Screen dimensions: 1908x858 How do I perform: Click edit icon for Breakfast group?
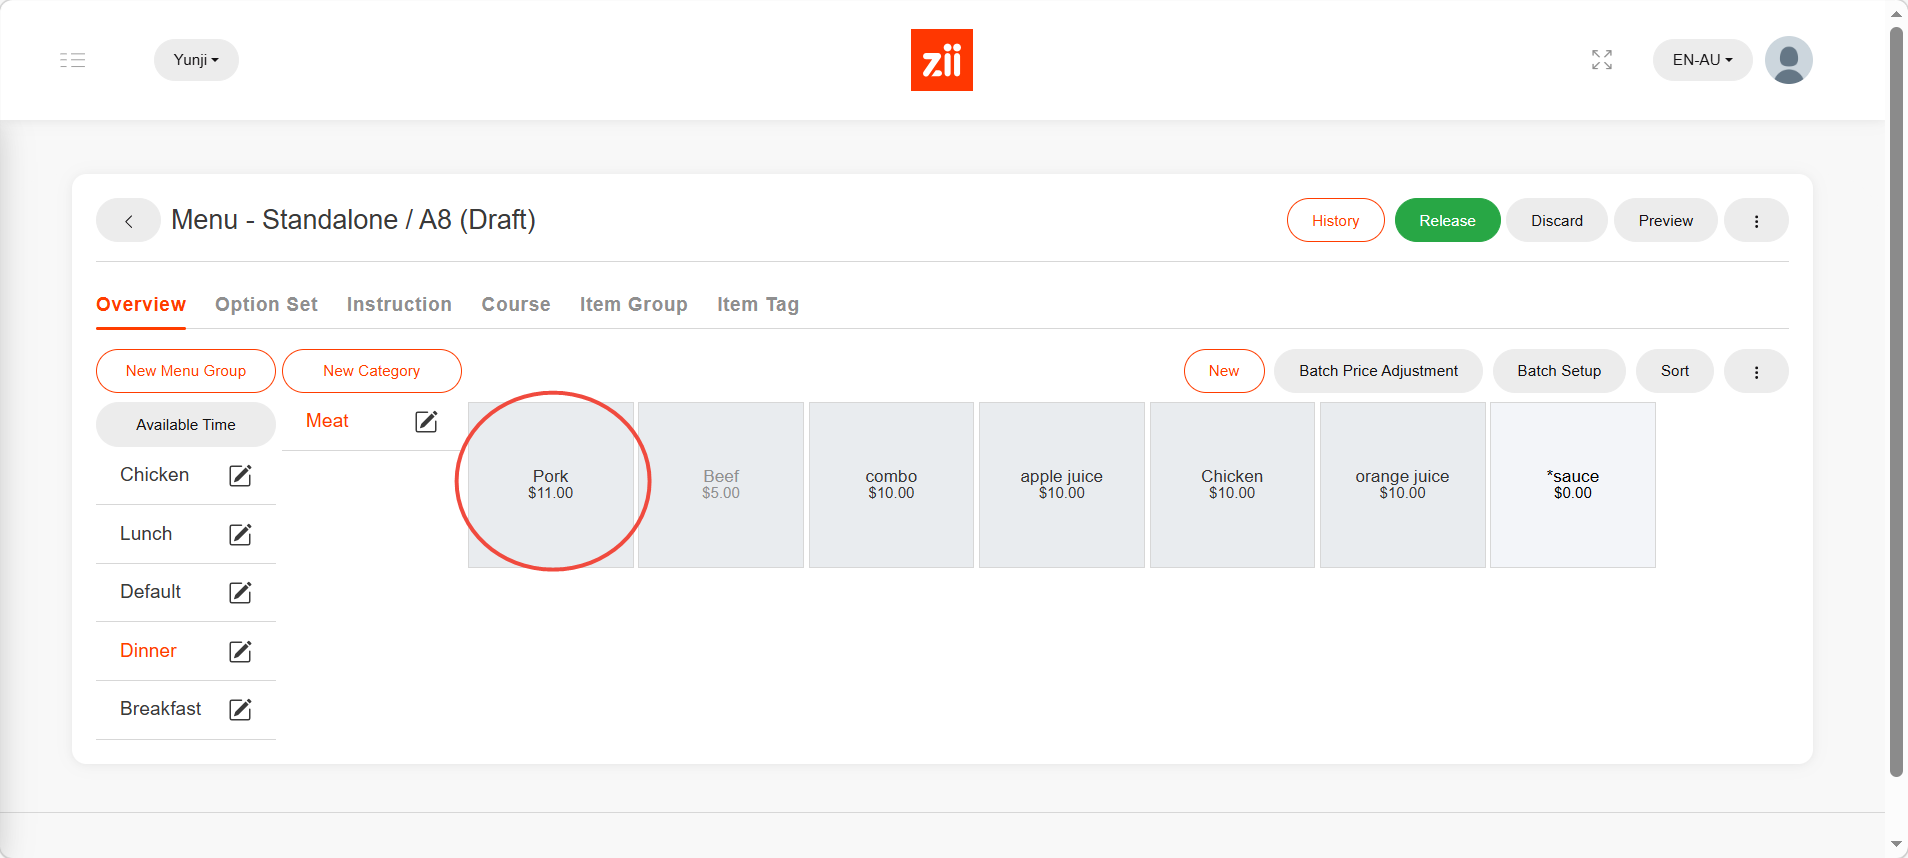tap(240, 710)
